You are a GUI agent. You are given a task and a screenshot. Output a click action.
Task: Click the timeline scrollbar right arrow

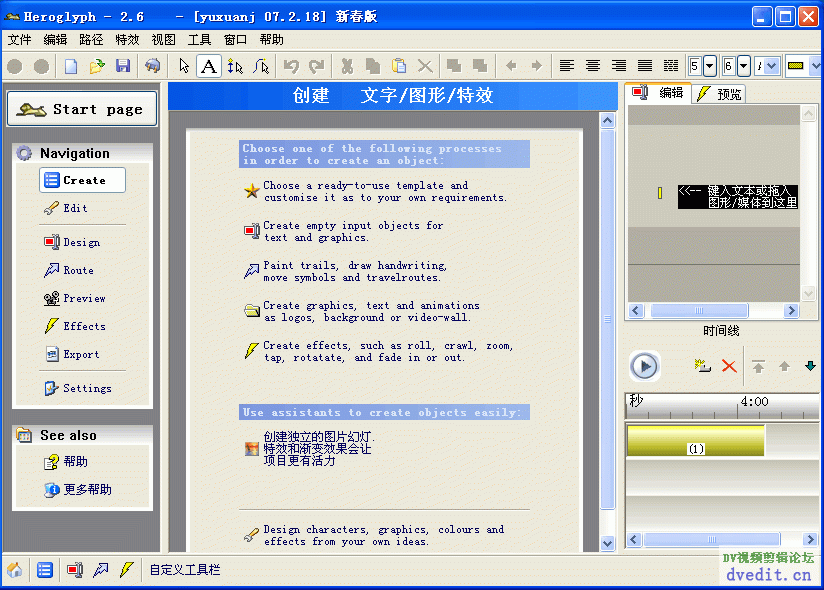pyautogui.click(x=810, y=539)
